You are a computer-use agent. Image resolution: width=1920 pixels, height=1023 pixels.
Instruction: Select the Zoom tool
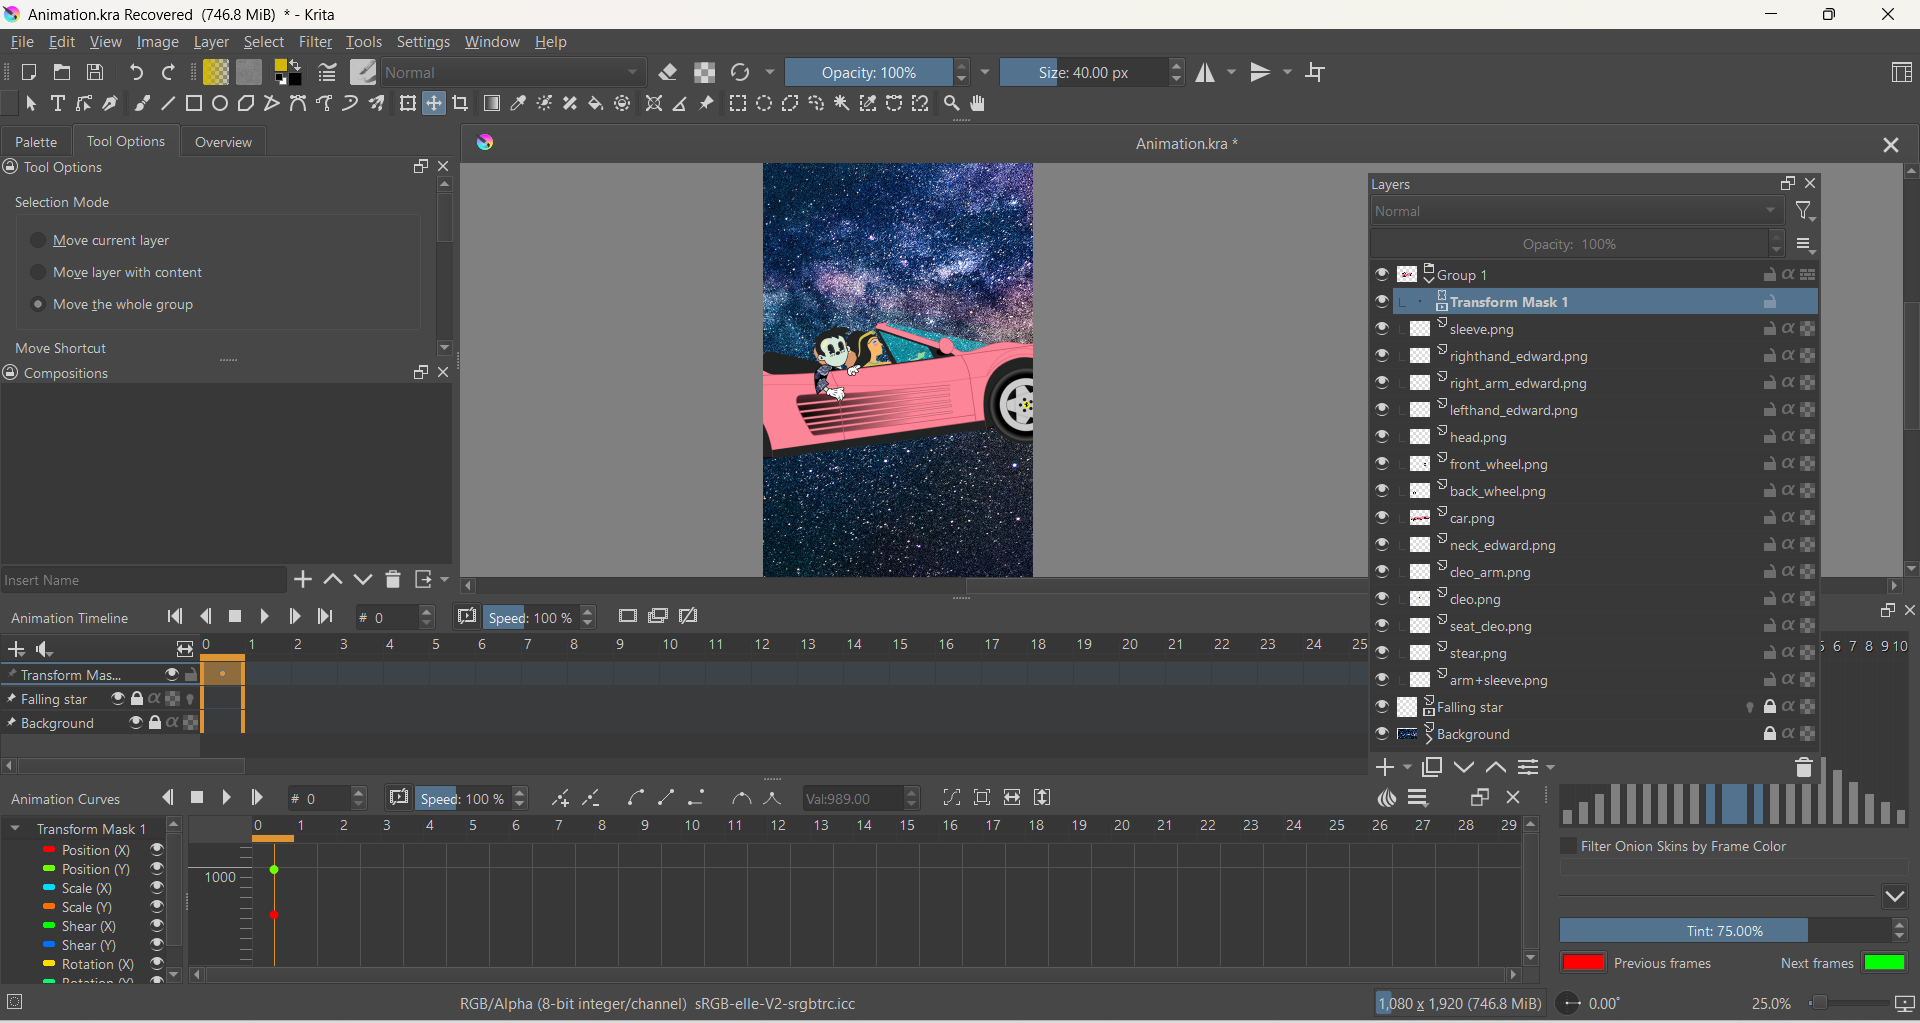[x=951, y=103]
